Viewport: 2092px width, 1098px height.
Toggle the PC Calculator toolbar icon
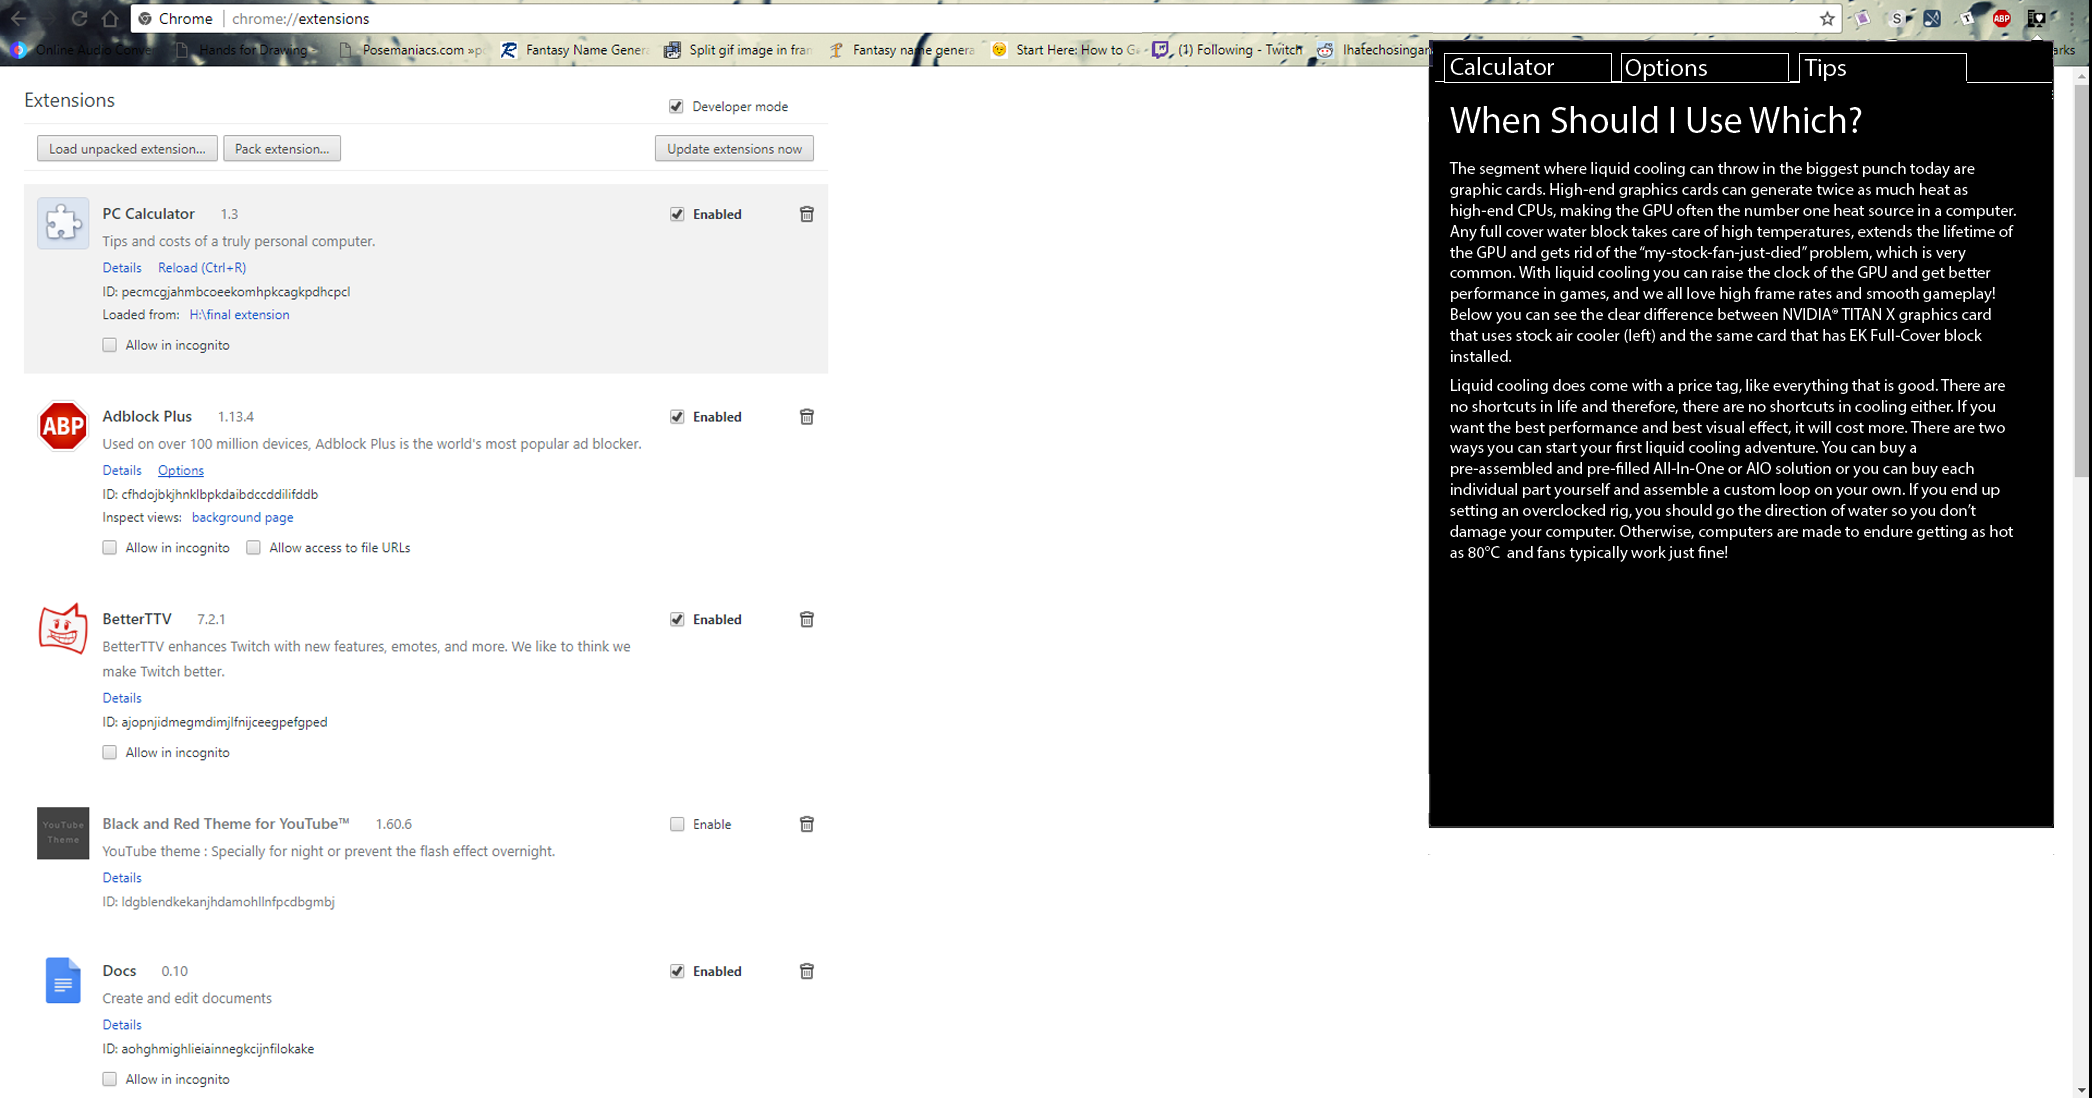(x=2036, y=18)
